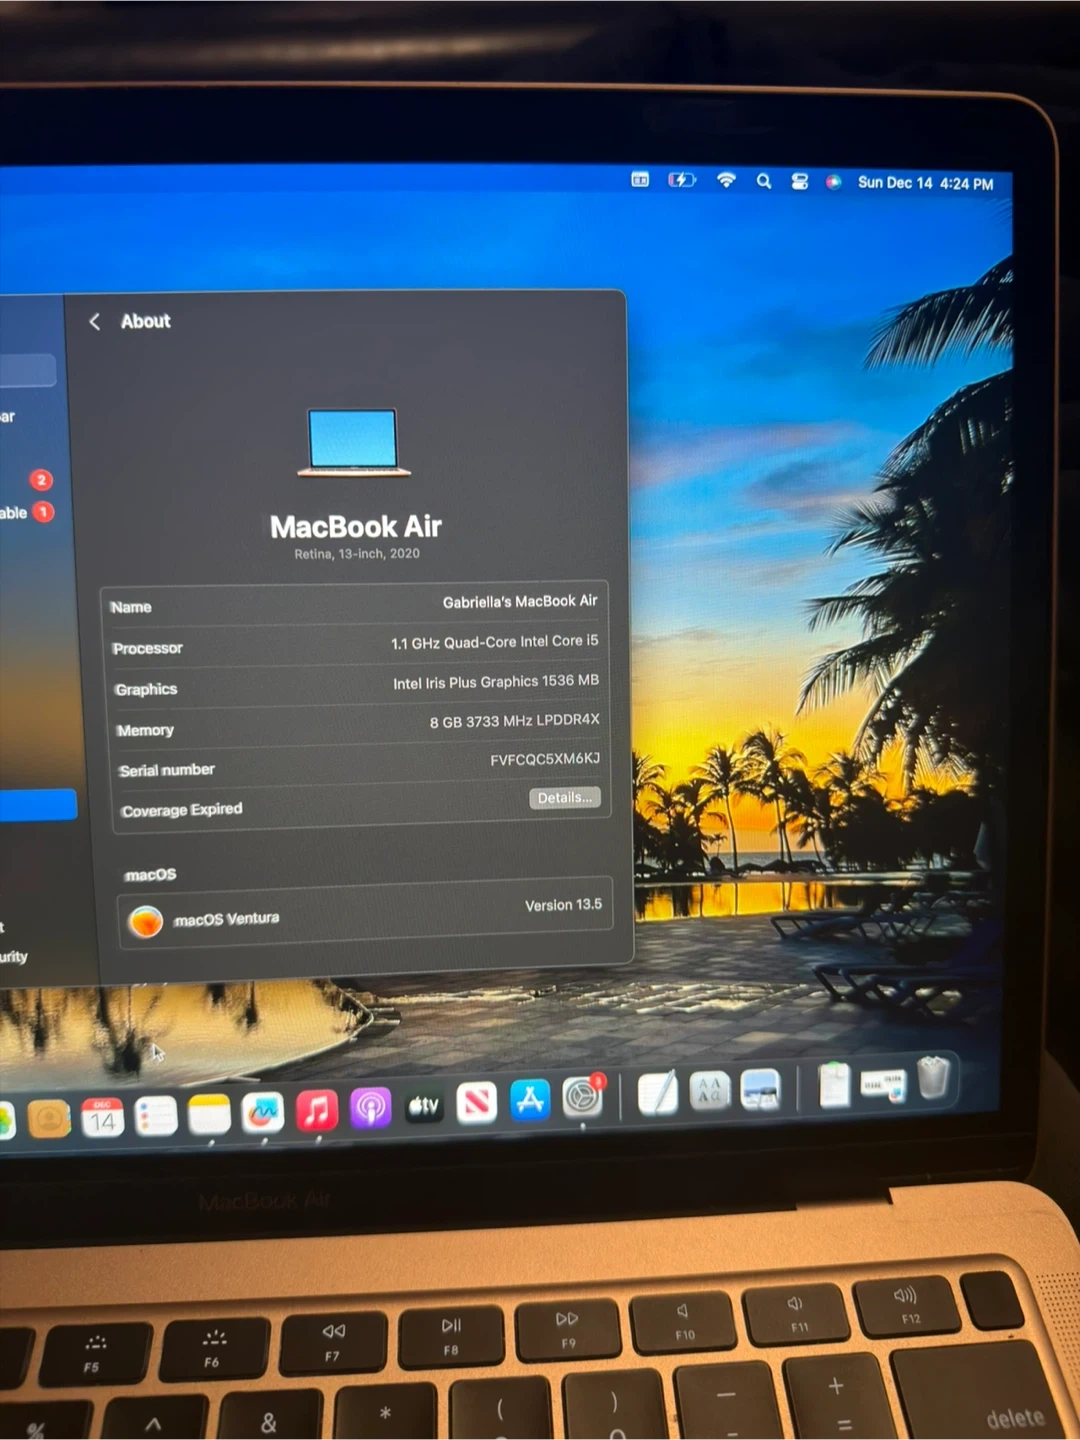The width and height of the screenshot is (1080, 1440).
Task: Open the Trash in the dock
Action: pyautogui.click(x=933, y=1079)
